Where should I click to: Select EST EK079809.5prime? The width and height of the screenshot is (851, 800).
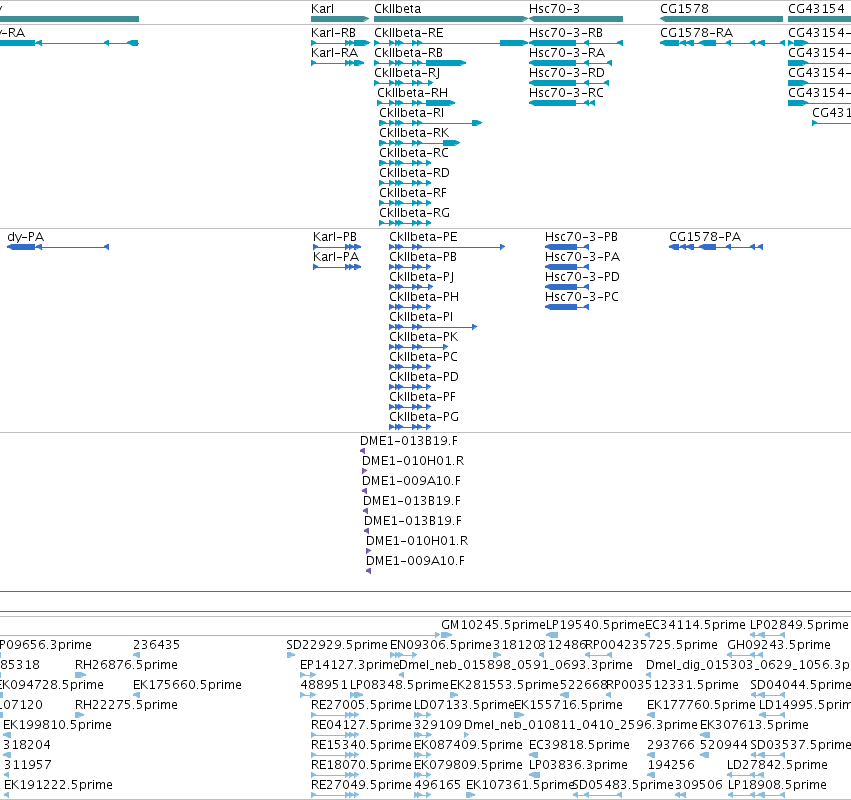(x=468, y=765)
